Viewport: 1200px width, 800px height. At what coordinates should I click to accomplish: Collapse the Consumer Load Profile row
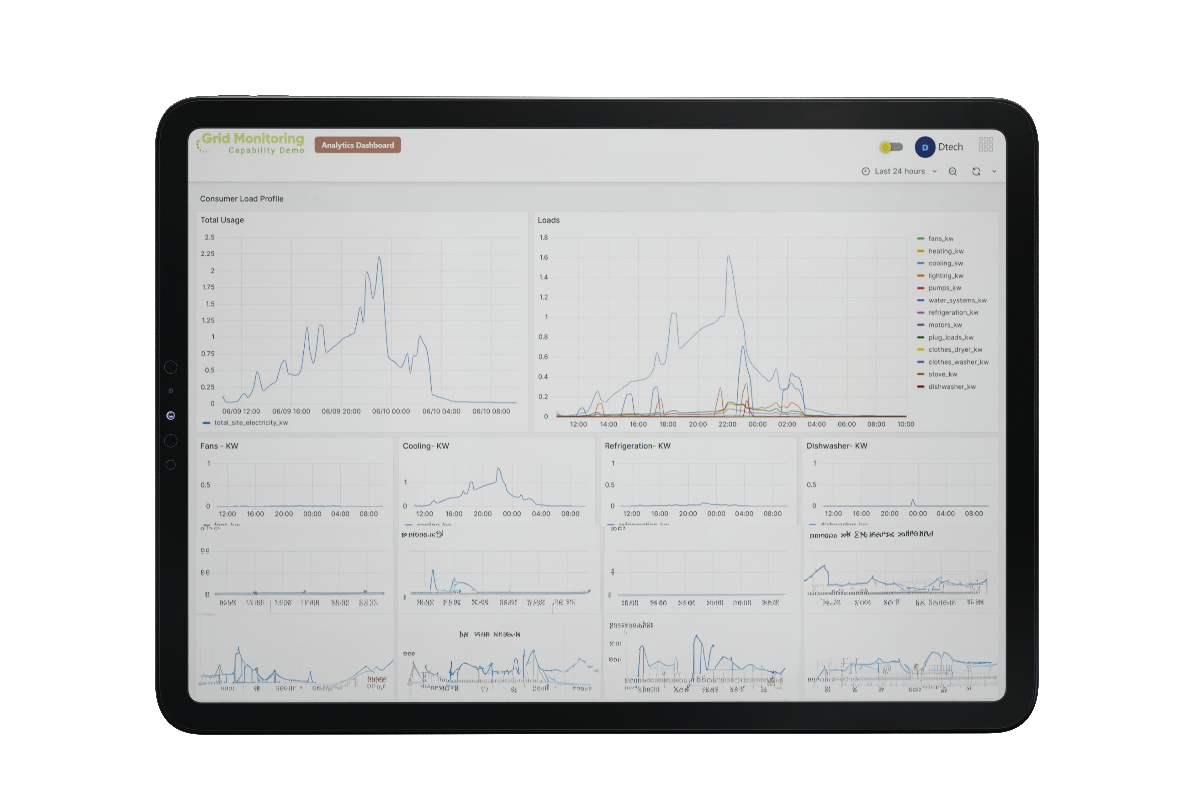(x=241, y=199)
